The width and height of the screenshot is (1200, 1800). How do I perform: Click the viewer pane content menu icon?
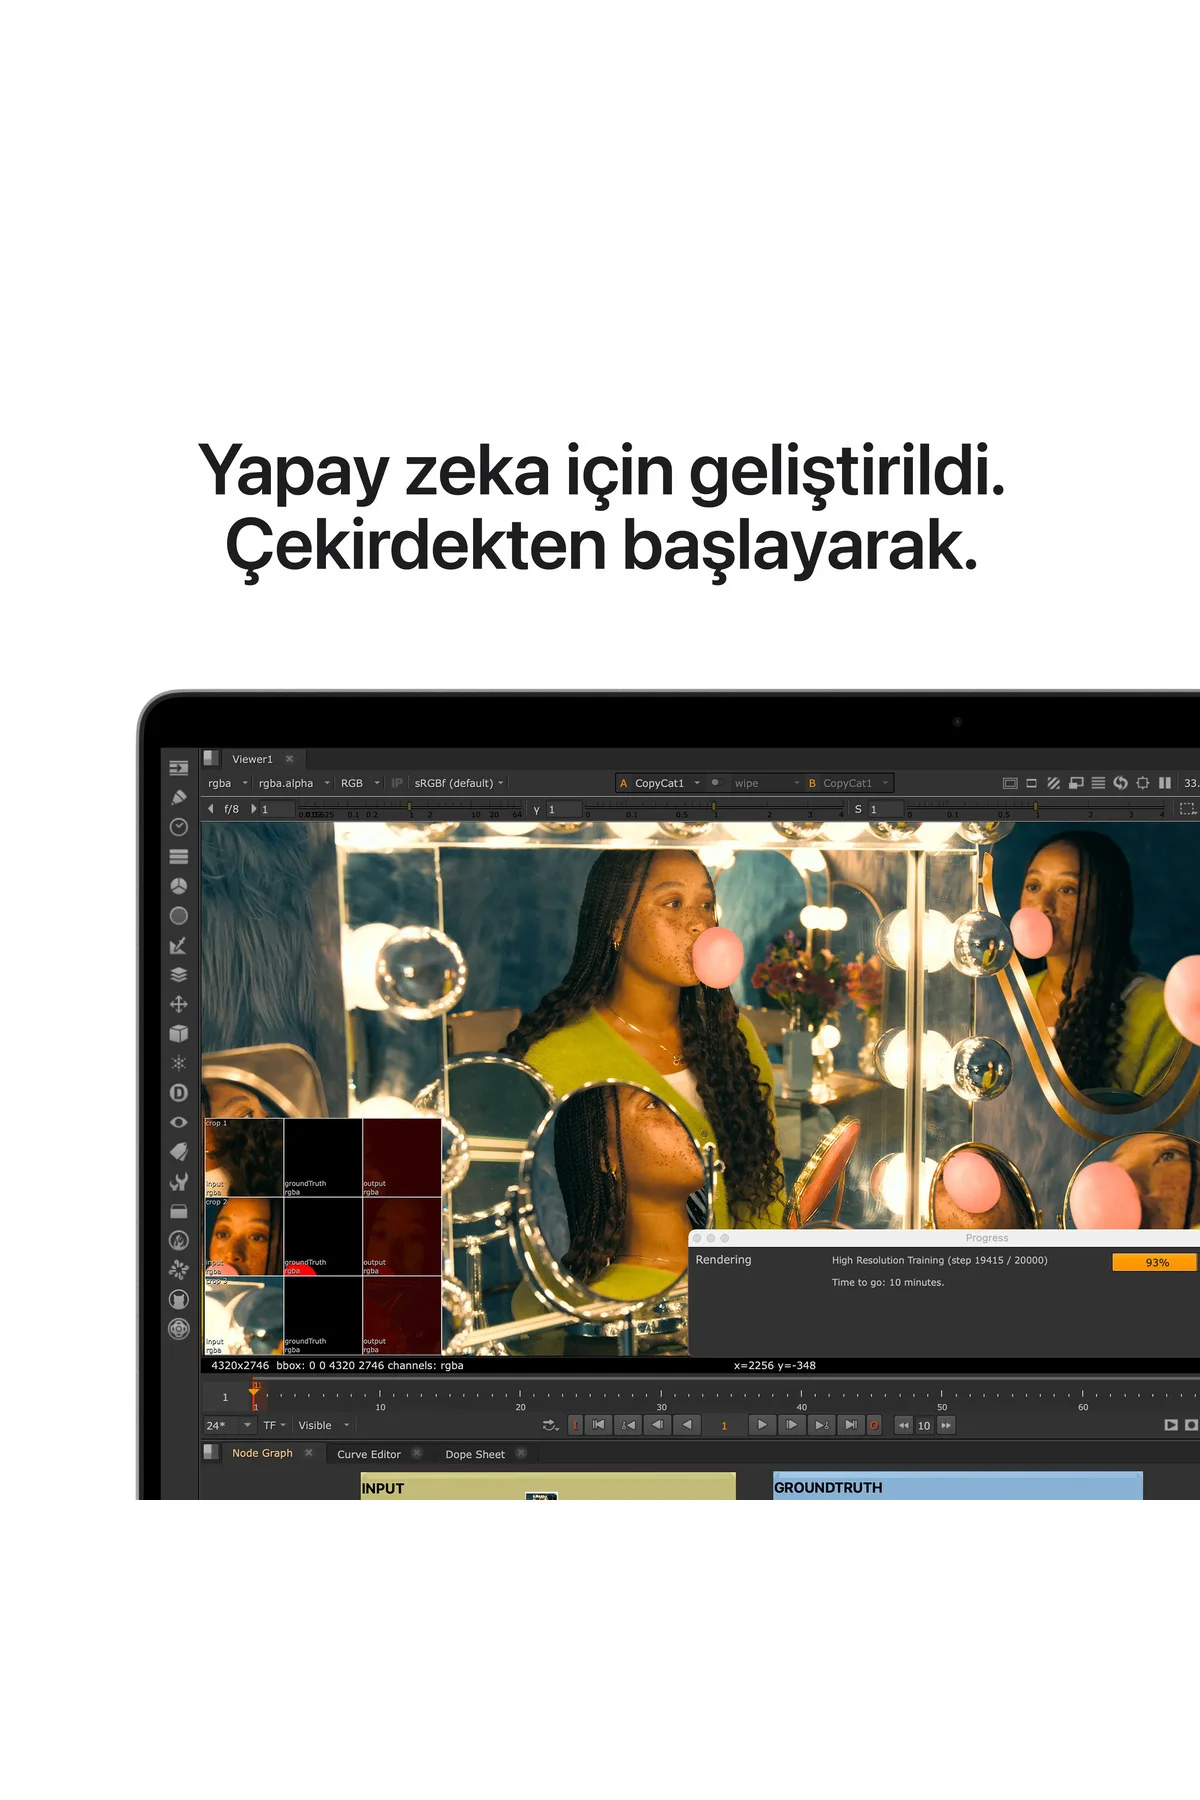click(x=210, y=758)
